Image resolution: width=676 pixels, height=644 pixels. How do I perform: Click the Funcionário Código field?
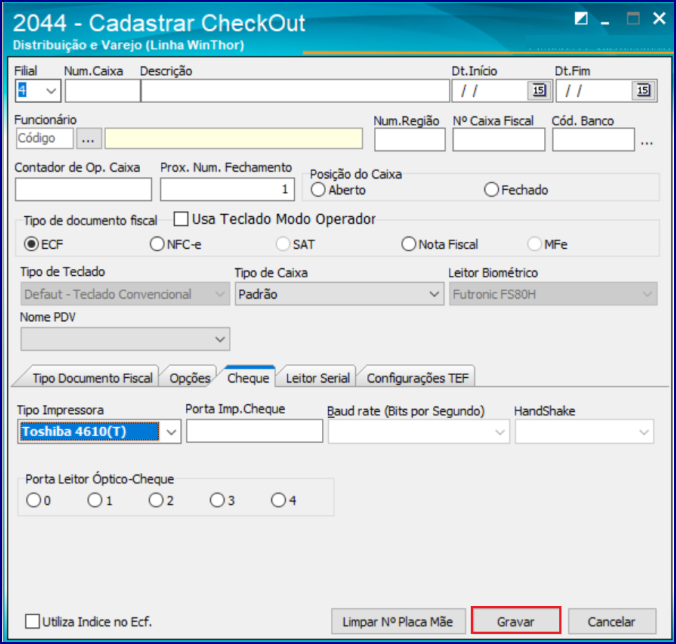coord(44,138)
